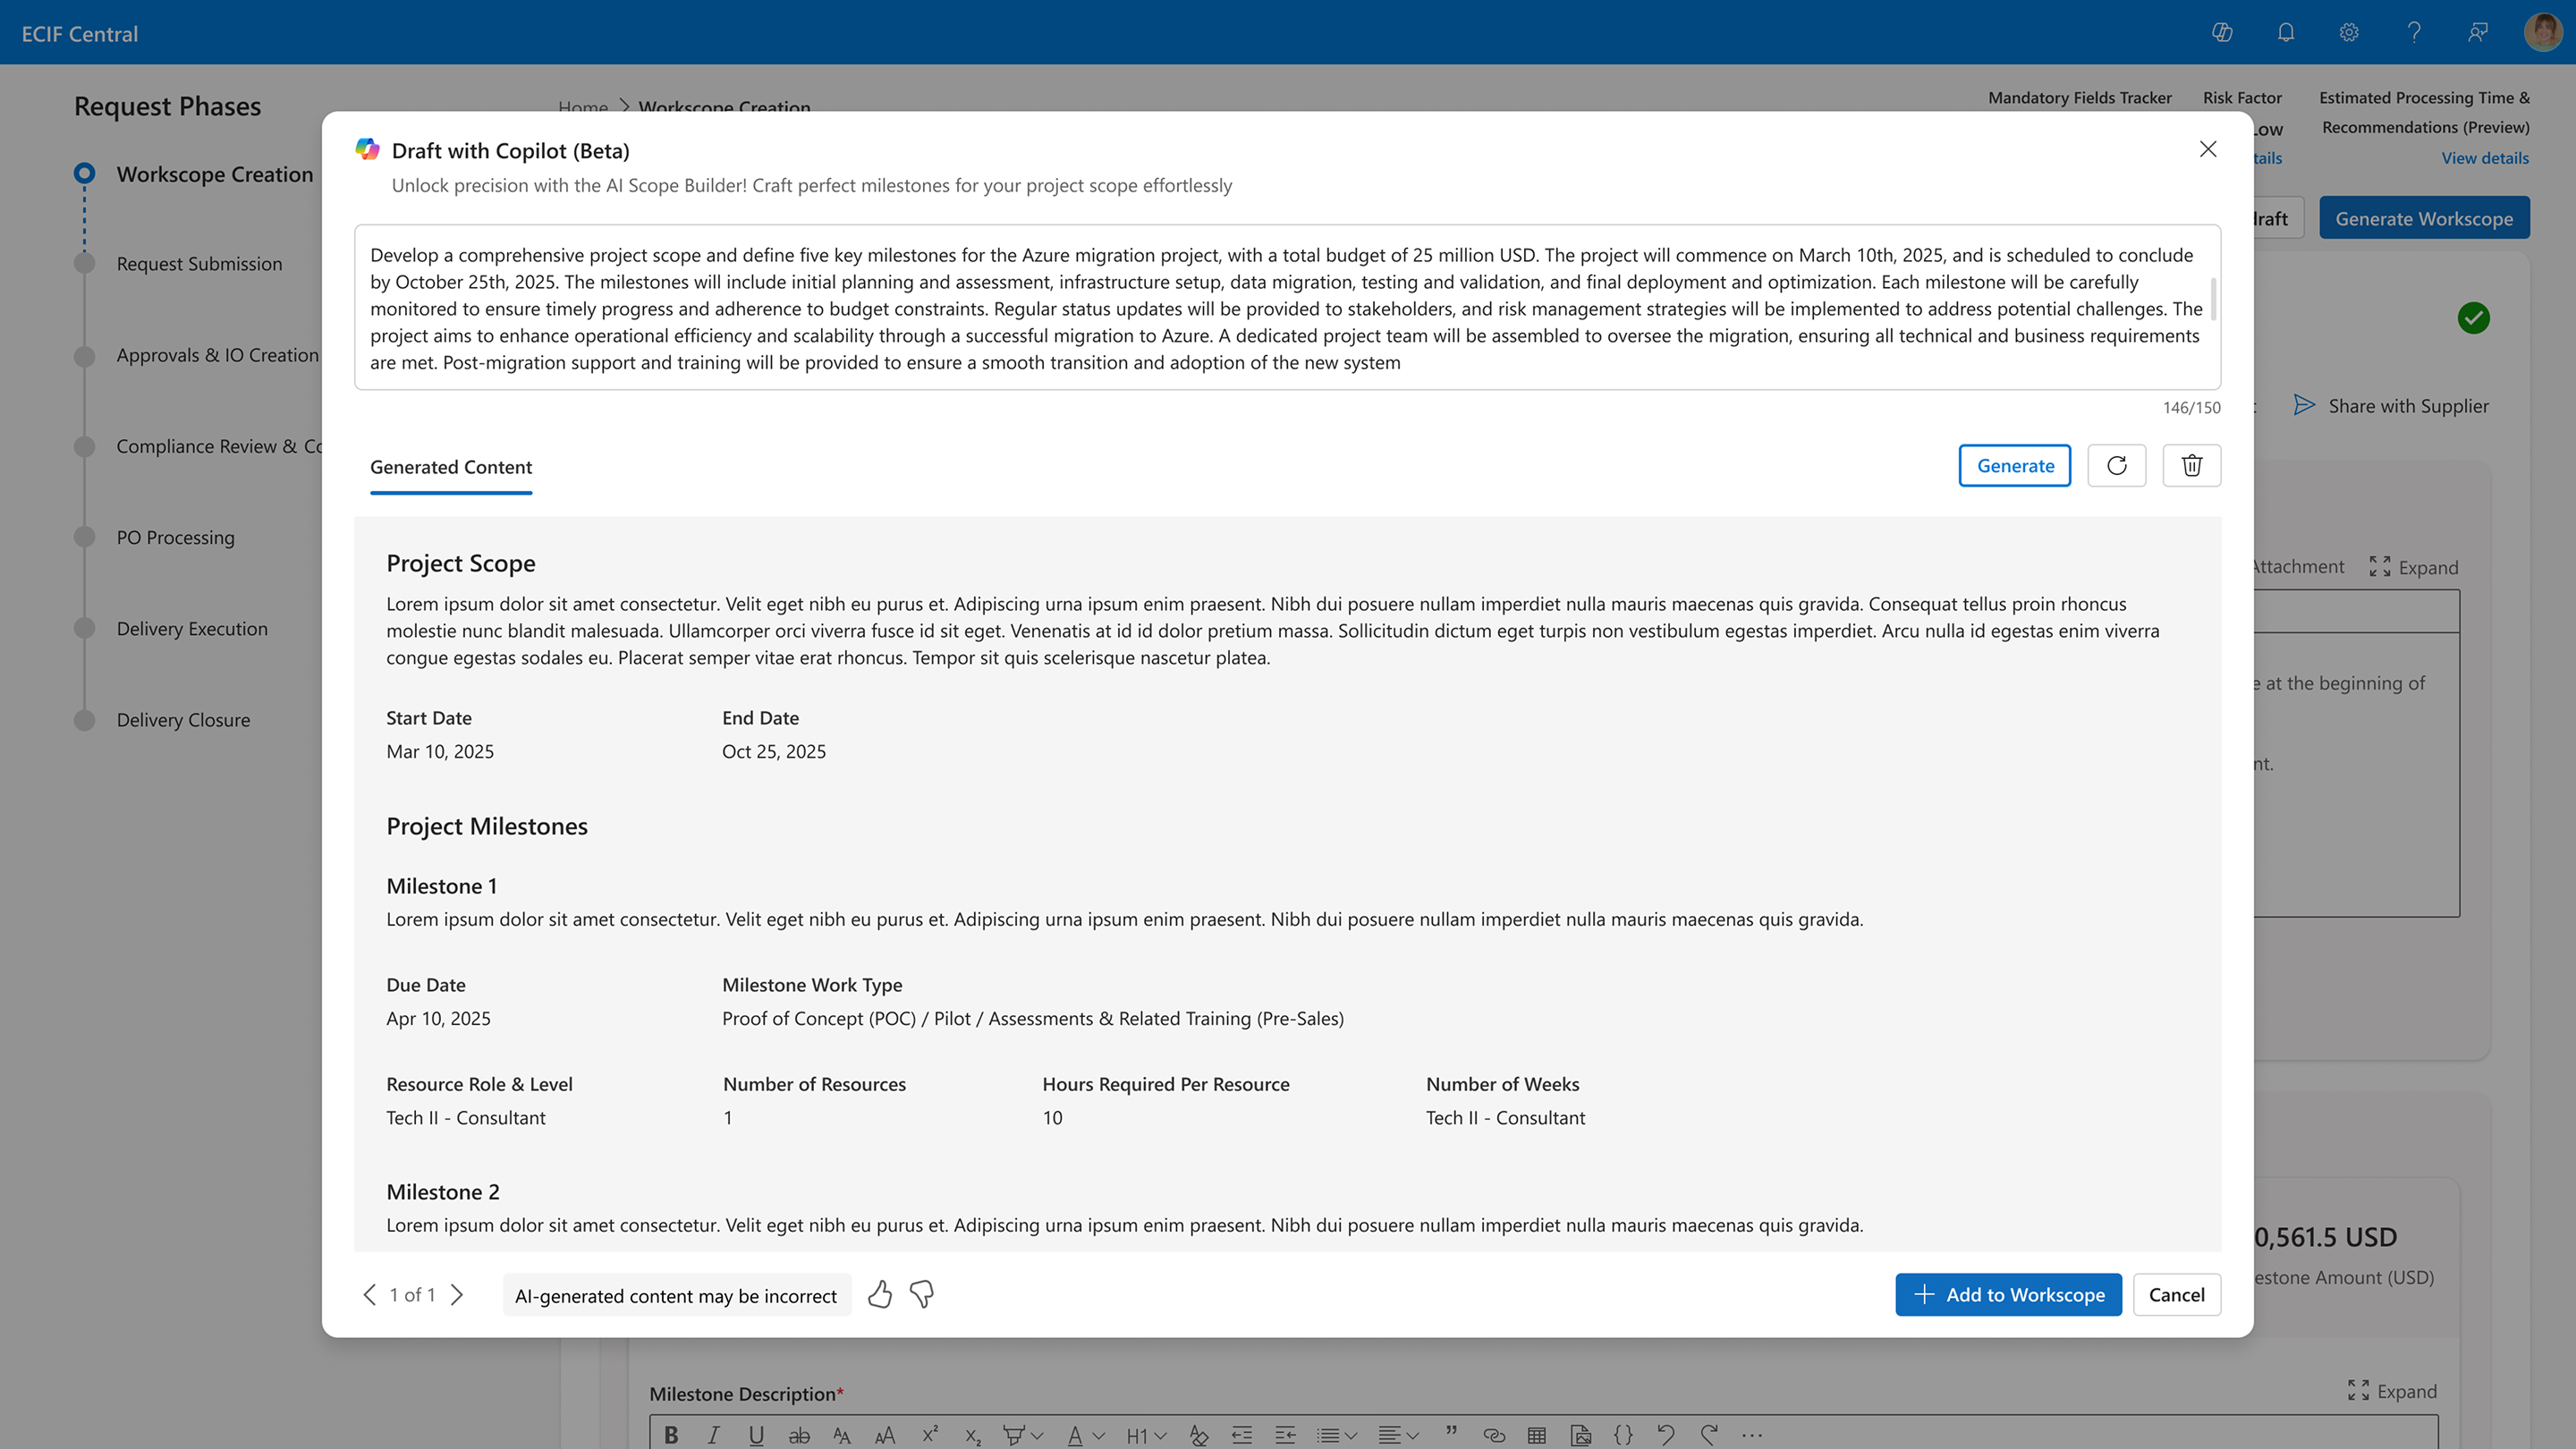2576x1449 pixels.
Task: Click the regenerate refresh icon button
Action: (x=2116, y=466)
